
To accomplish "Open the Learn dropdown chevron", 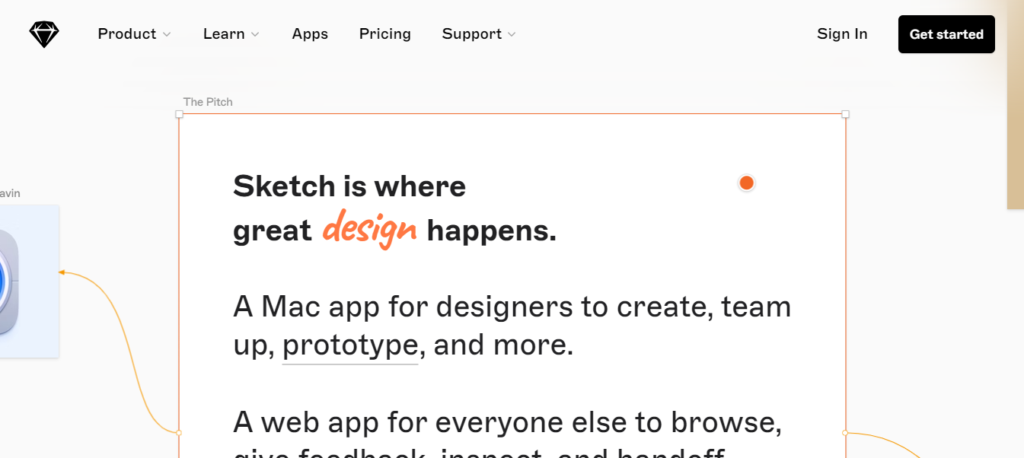I will (x=255, y=35).
